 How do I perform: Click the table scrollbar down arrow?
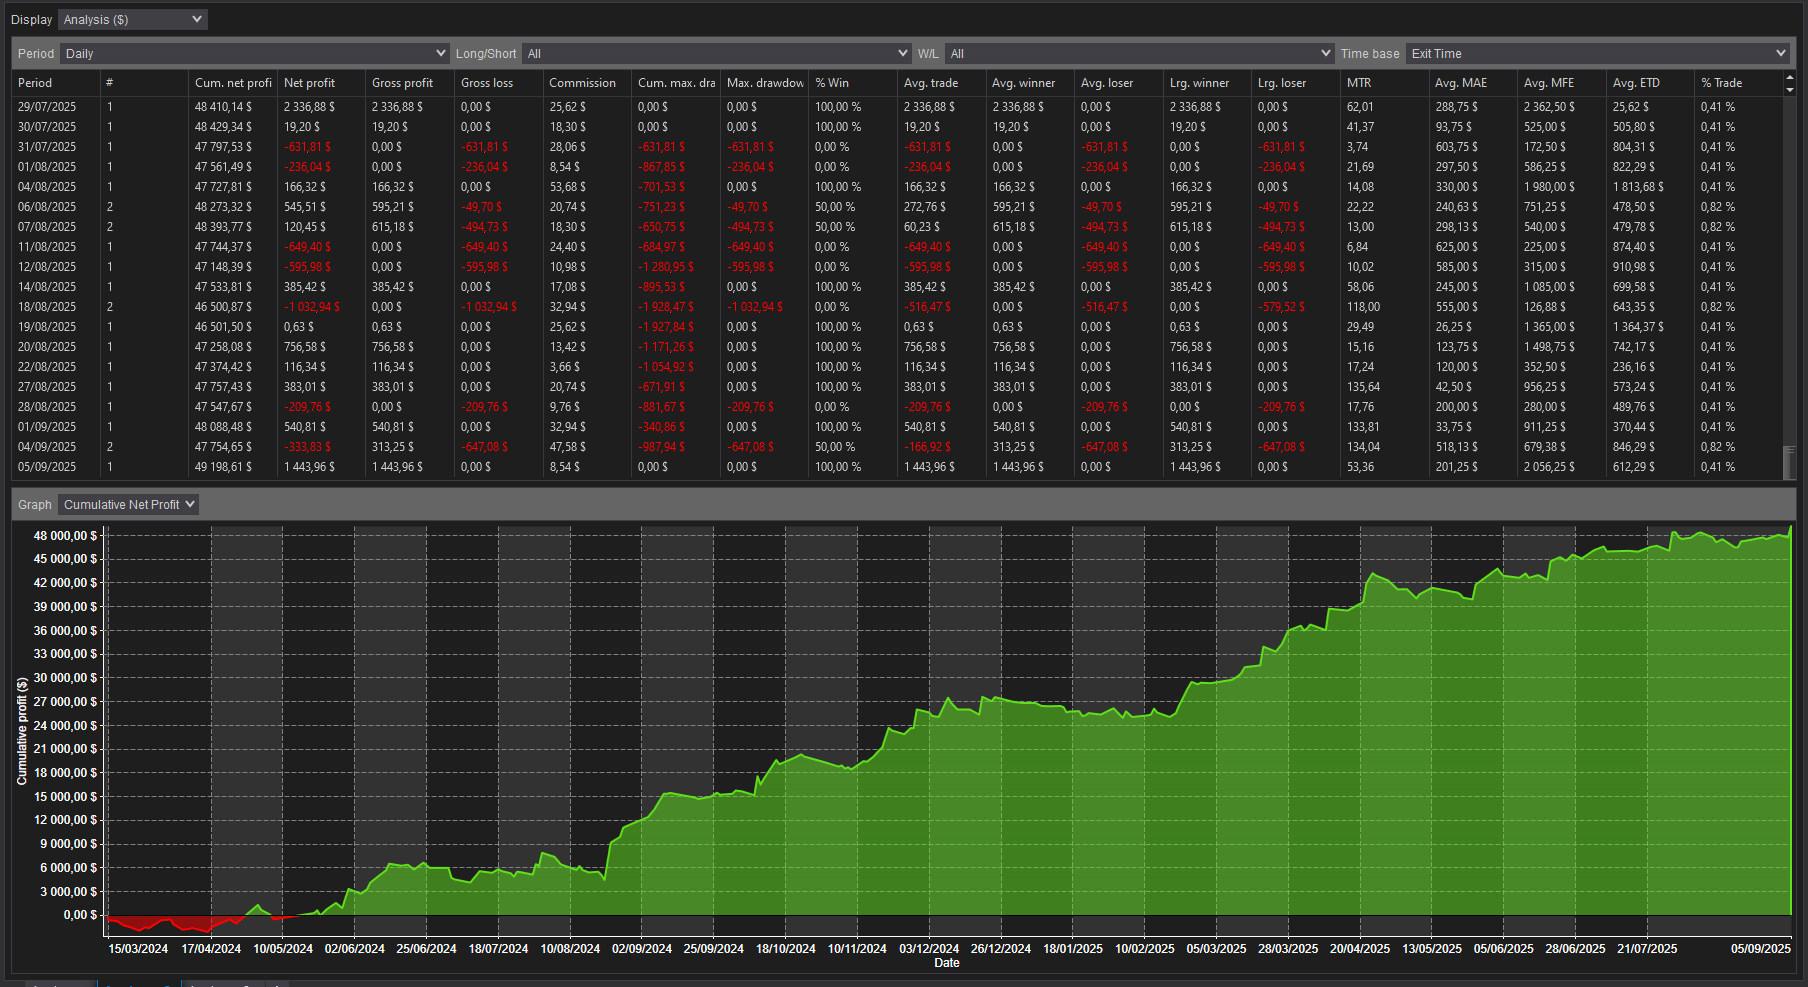[x=1789, y=90]
